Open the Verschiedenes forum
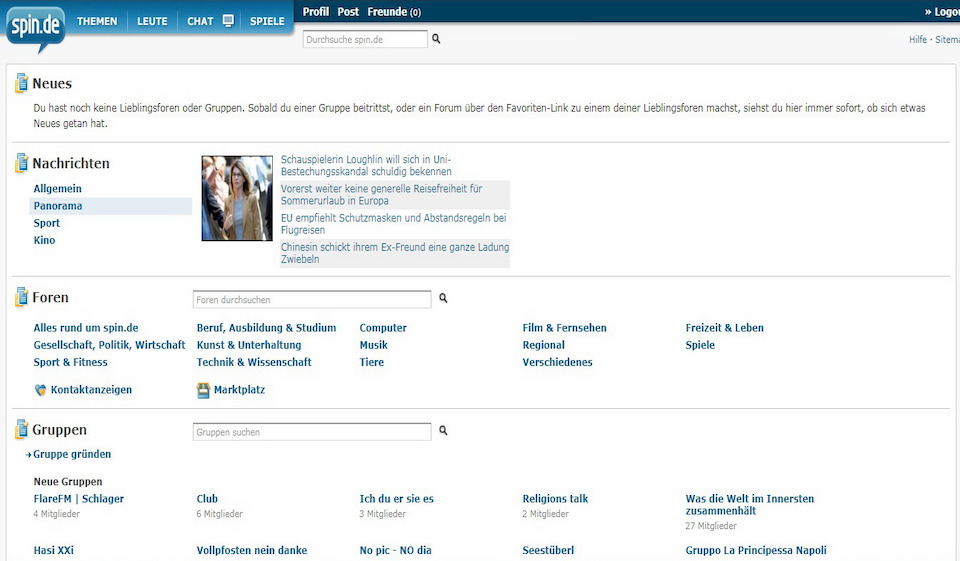This screenshot has height=561, width=960. (x=557, y=362)
